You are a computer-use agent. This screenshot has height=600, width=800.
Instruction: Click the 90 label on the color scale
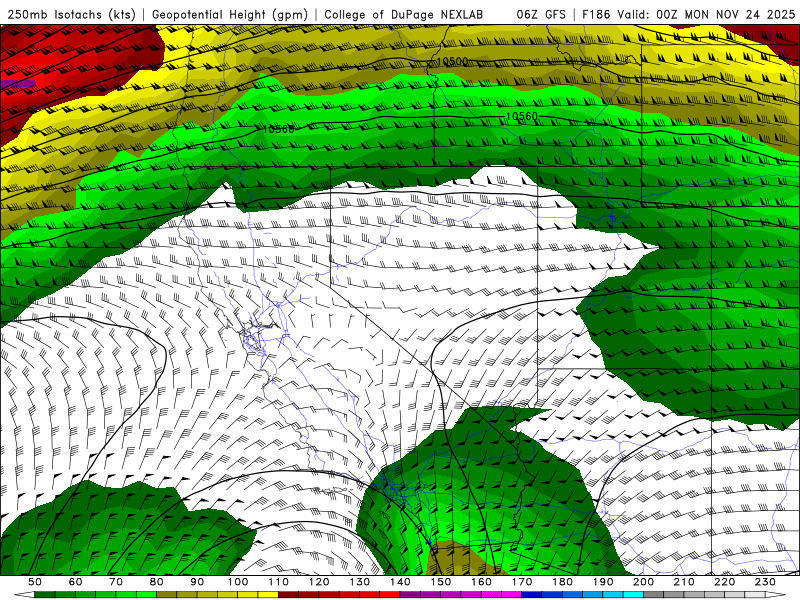point(197,582)
